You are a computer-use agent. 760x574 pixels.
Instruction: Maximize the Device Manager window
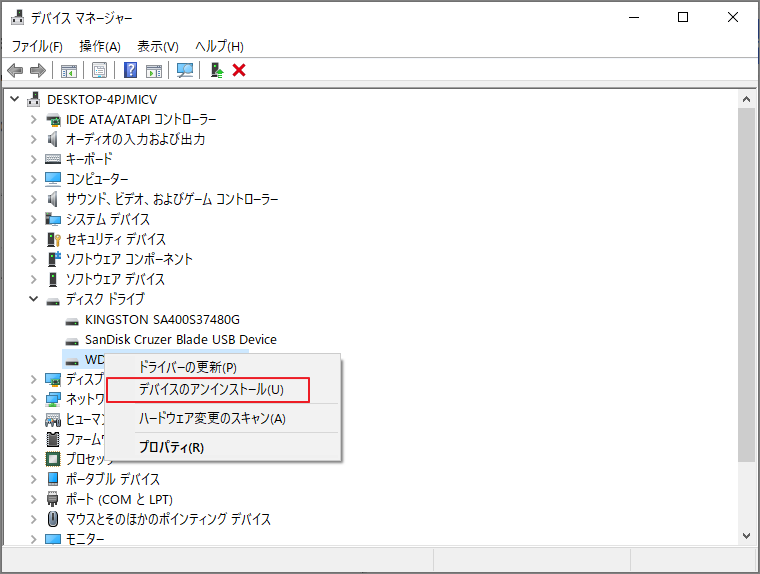683,17
